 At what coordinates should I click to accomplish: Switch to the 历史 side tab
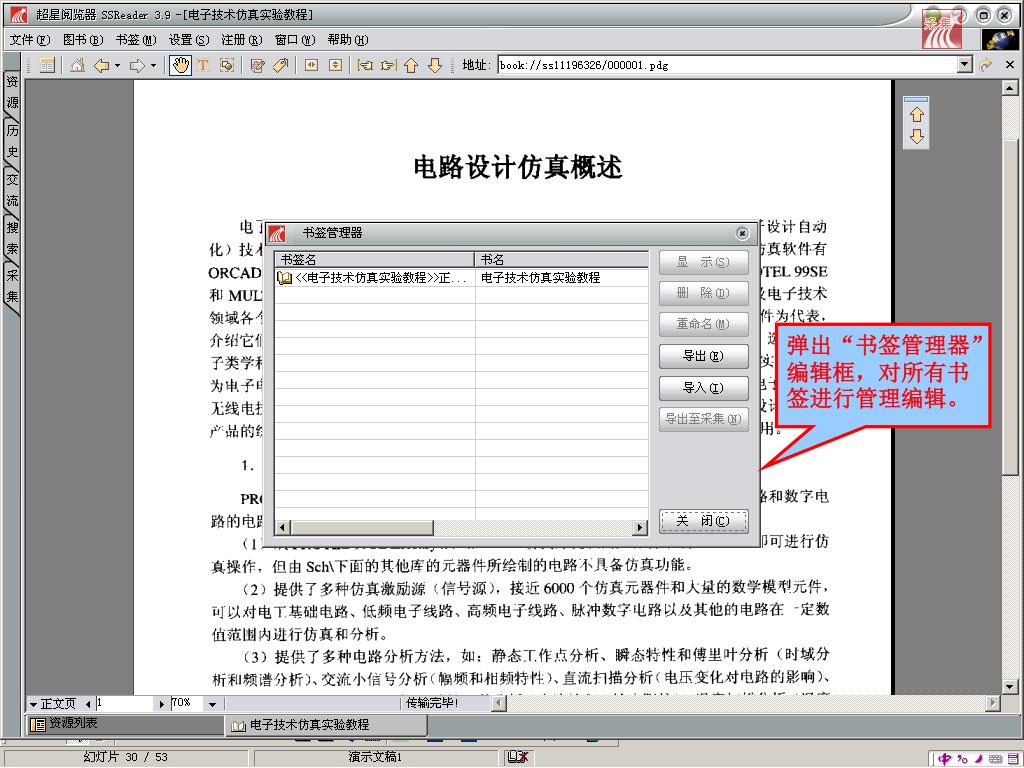[x=12, y=141]
